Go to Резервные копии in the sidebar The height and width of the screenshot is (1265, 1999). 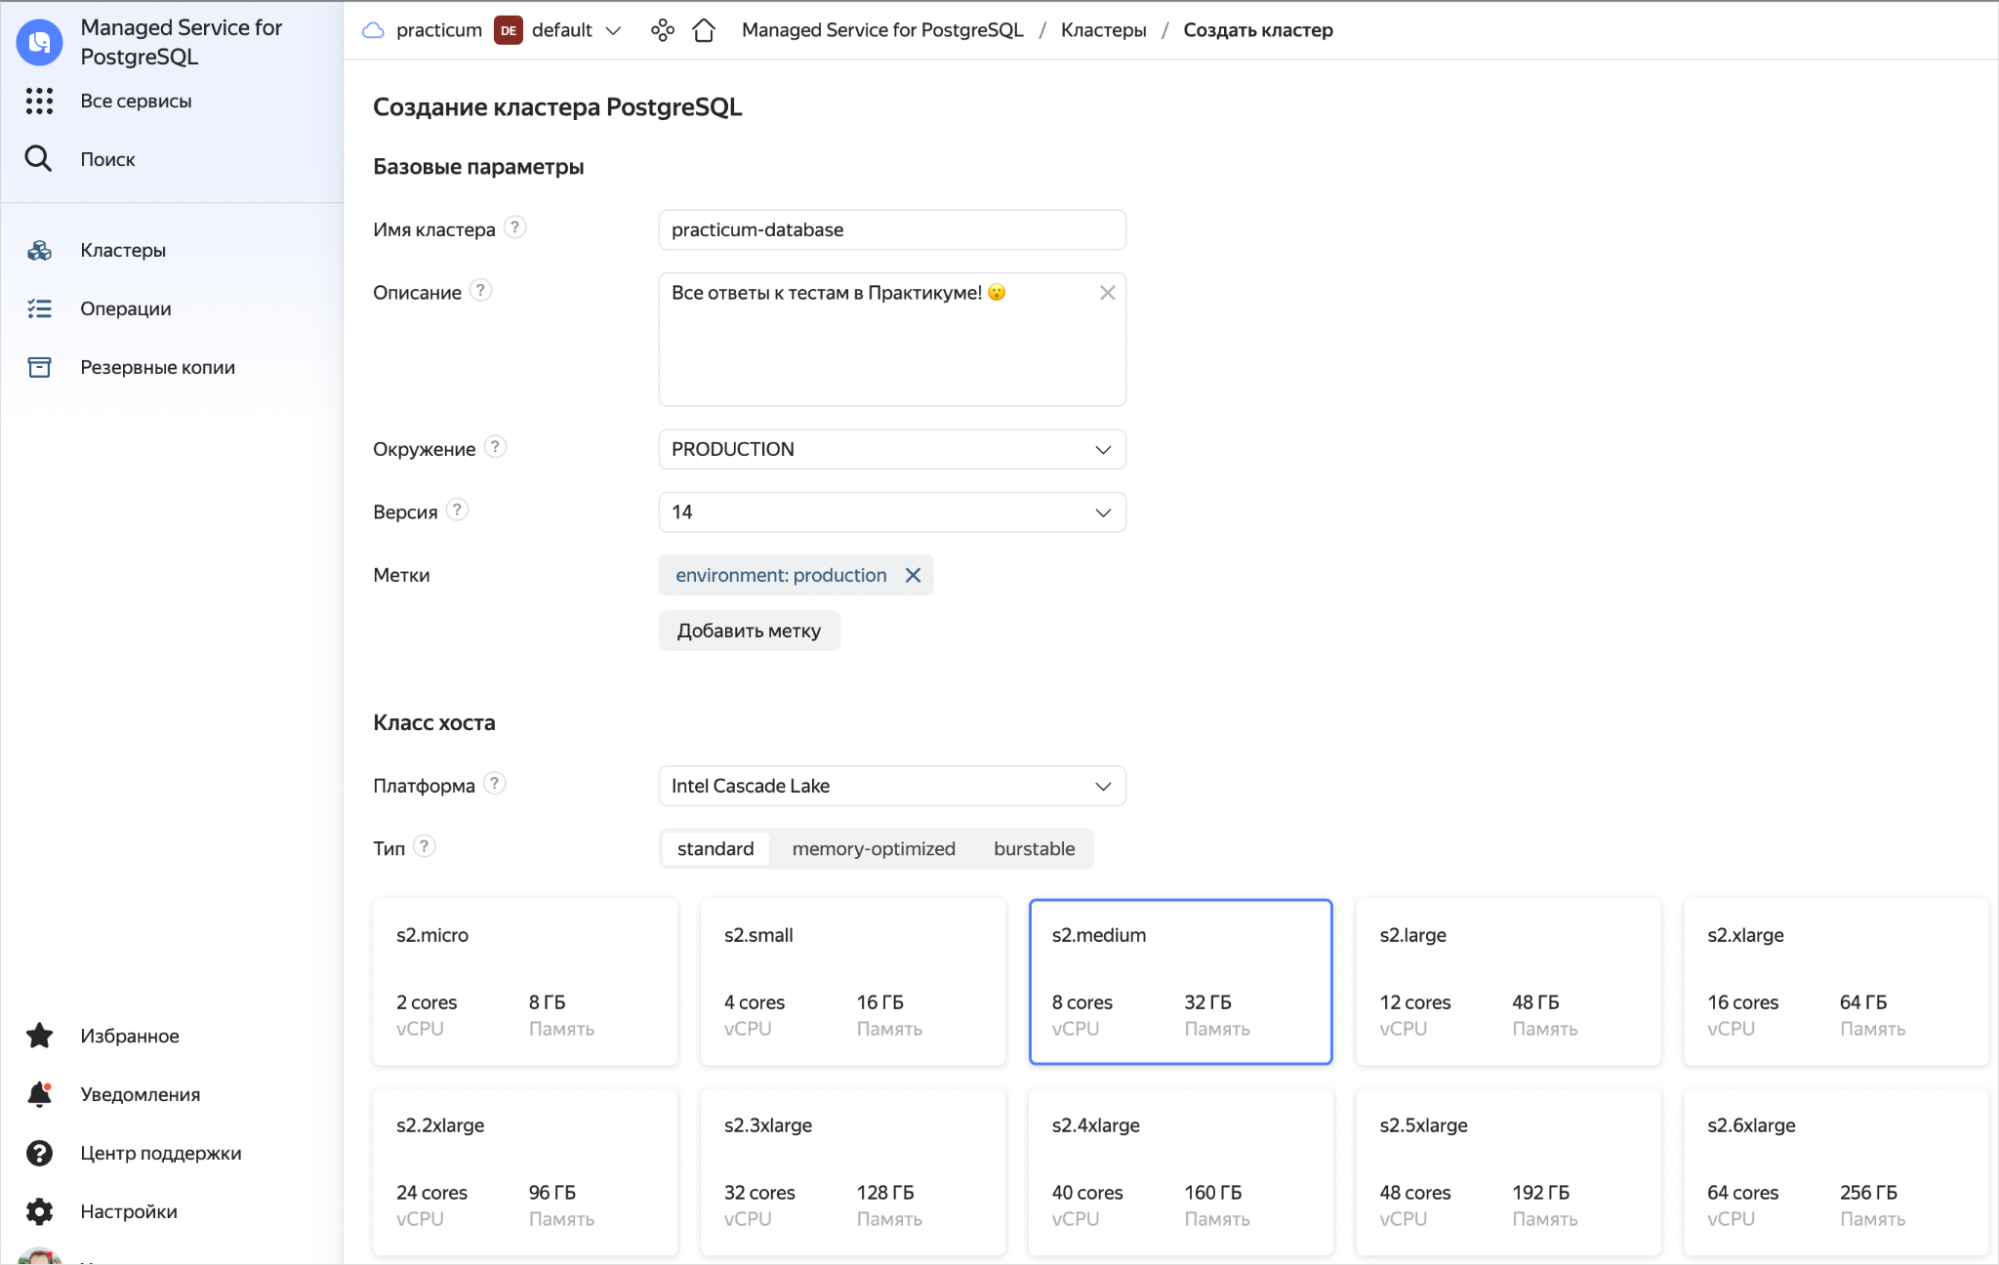click(x=158, y=368)
